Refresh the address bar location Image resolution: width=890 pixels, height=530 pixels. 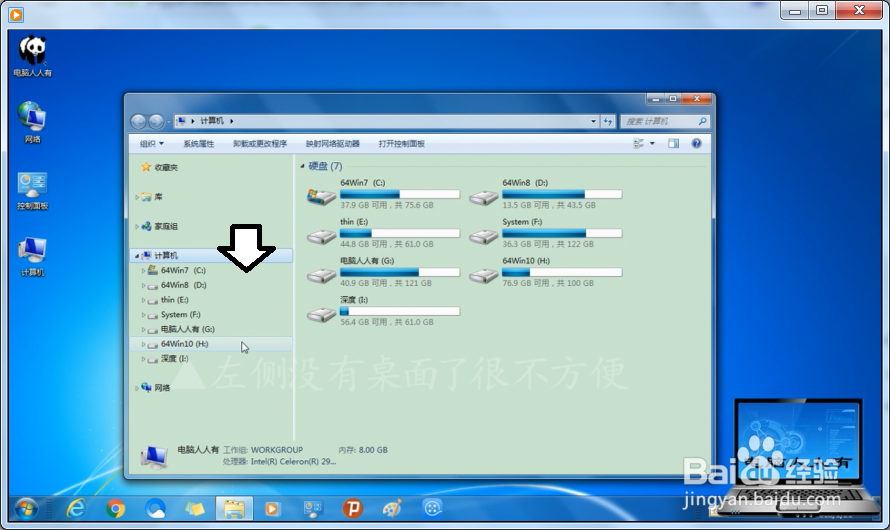tap(608, 121)
